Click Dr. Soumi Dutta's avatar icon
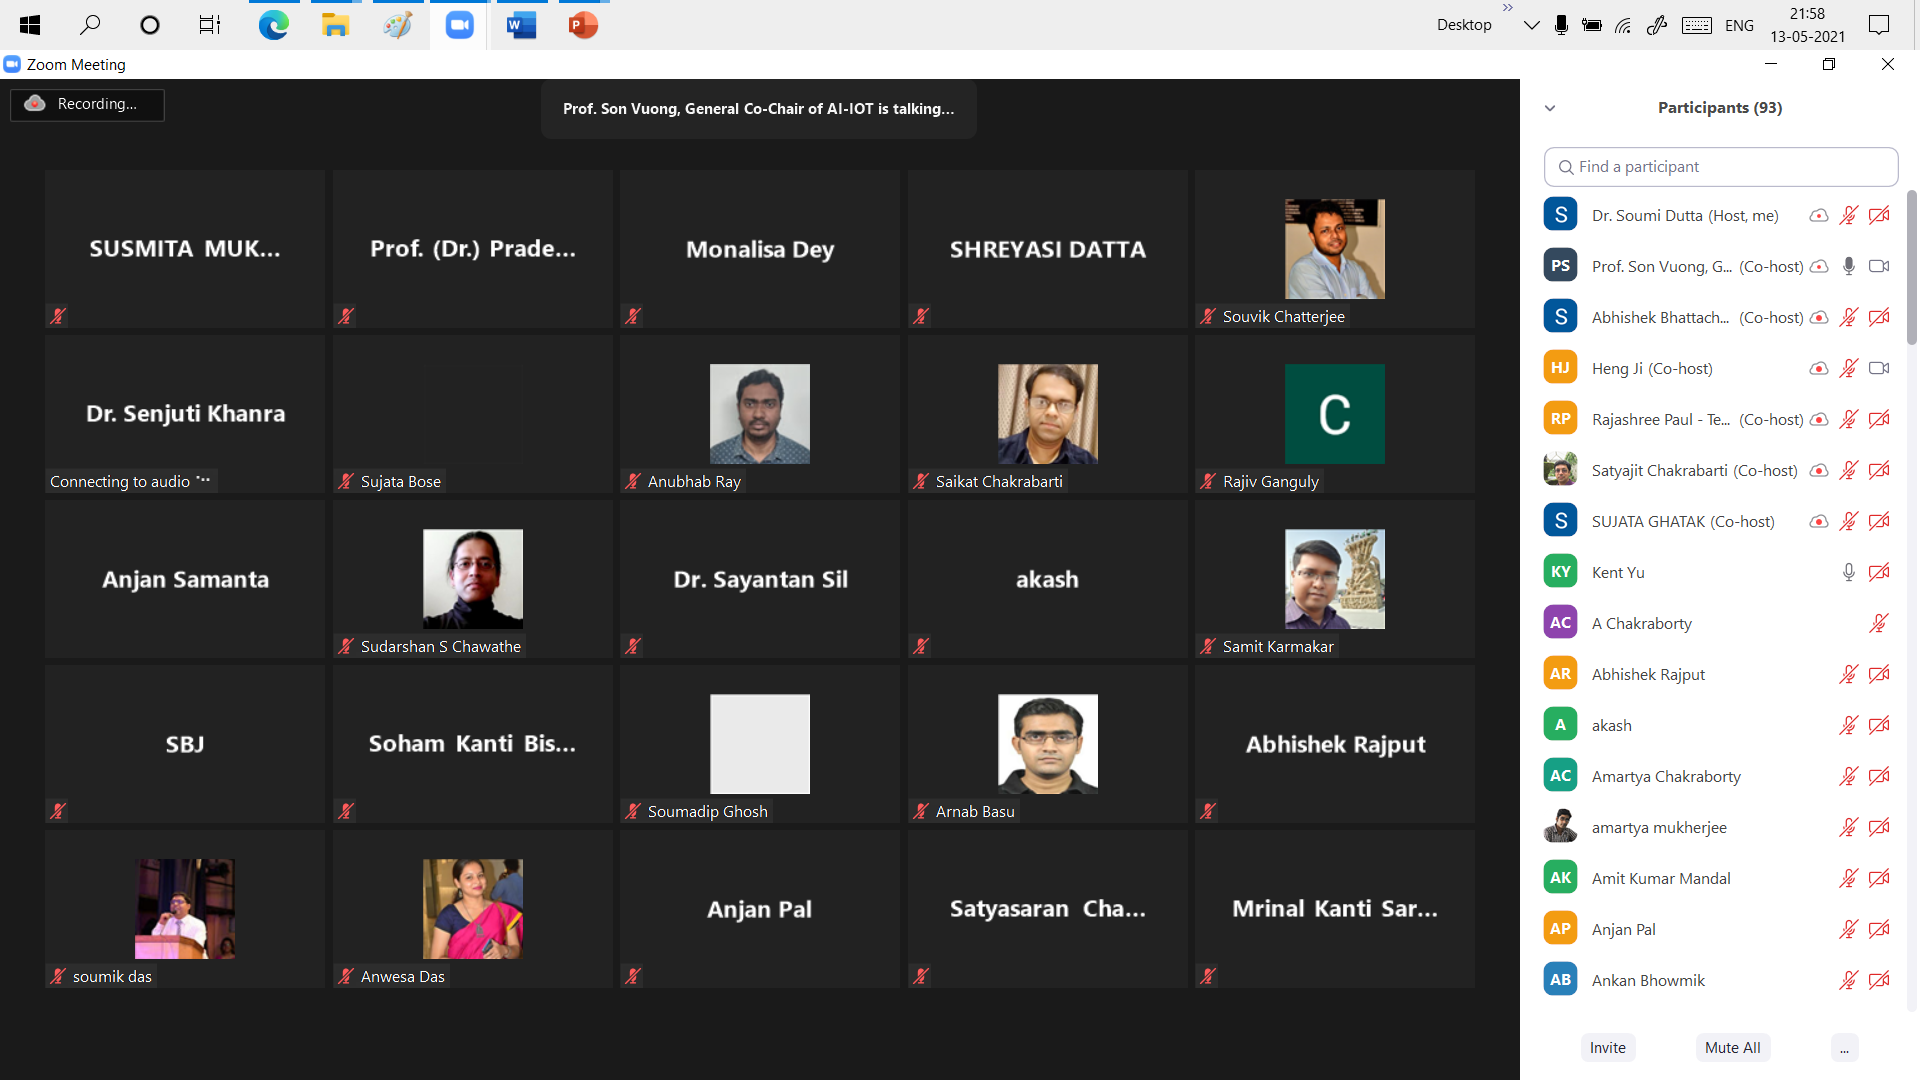Image resolution: width=1920 pixels, height=1080 pixels. (x=1560, y=215)
